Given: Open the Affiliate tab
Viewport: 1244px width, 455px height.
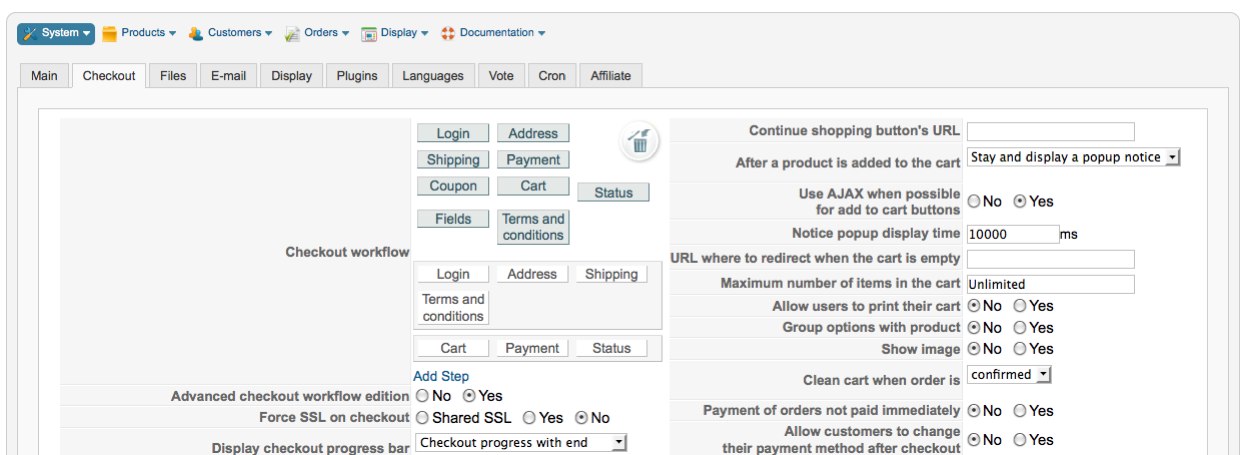Looking at the screenshot, I should click(611, 76).
